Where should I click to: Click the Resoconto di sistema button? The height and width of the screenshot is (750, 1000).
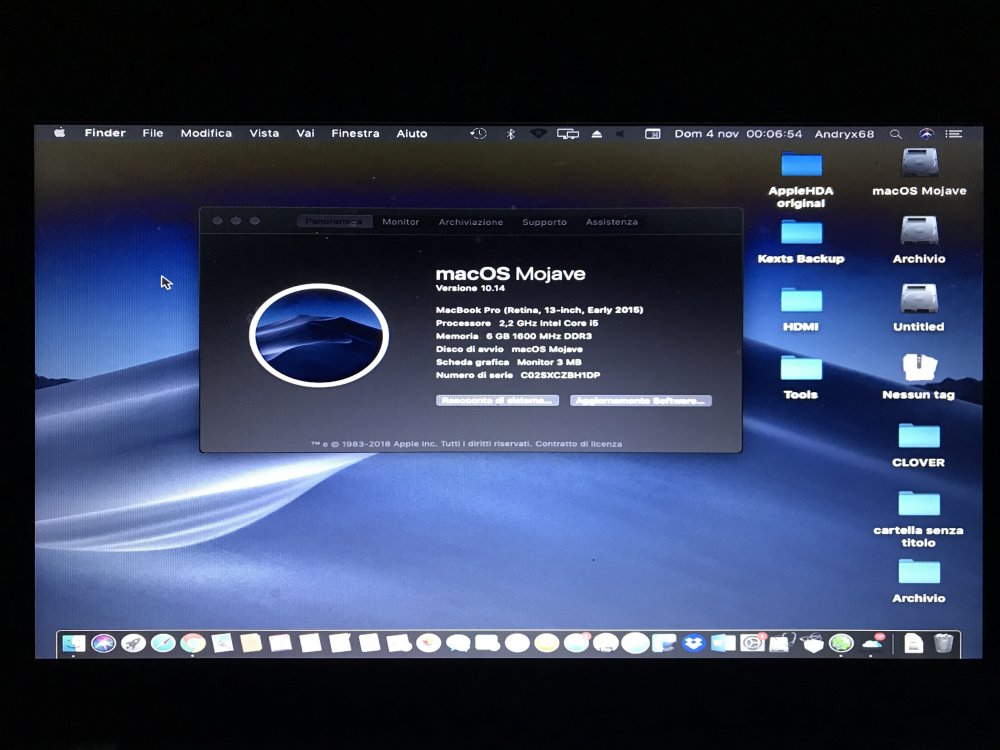(x=497, y=401)
